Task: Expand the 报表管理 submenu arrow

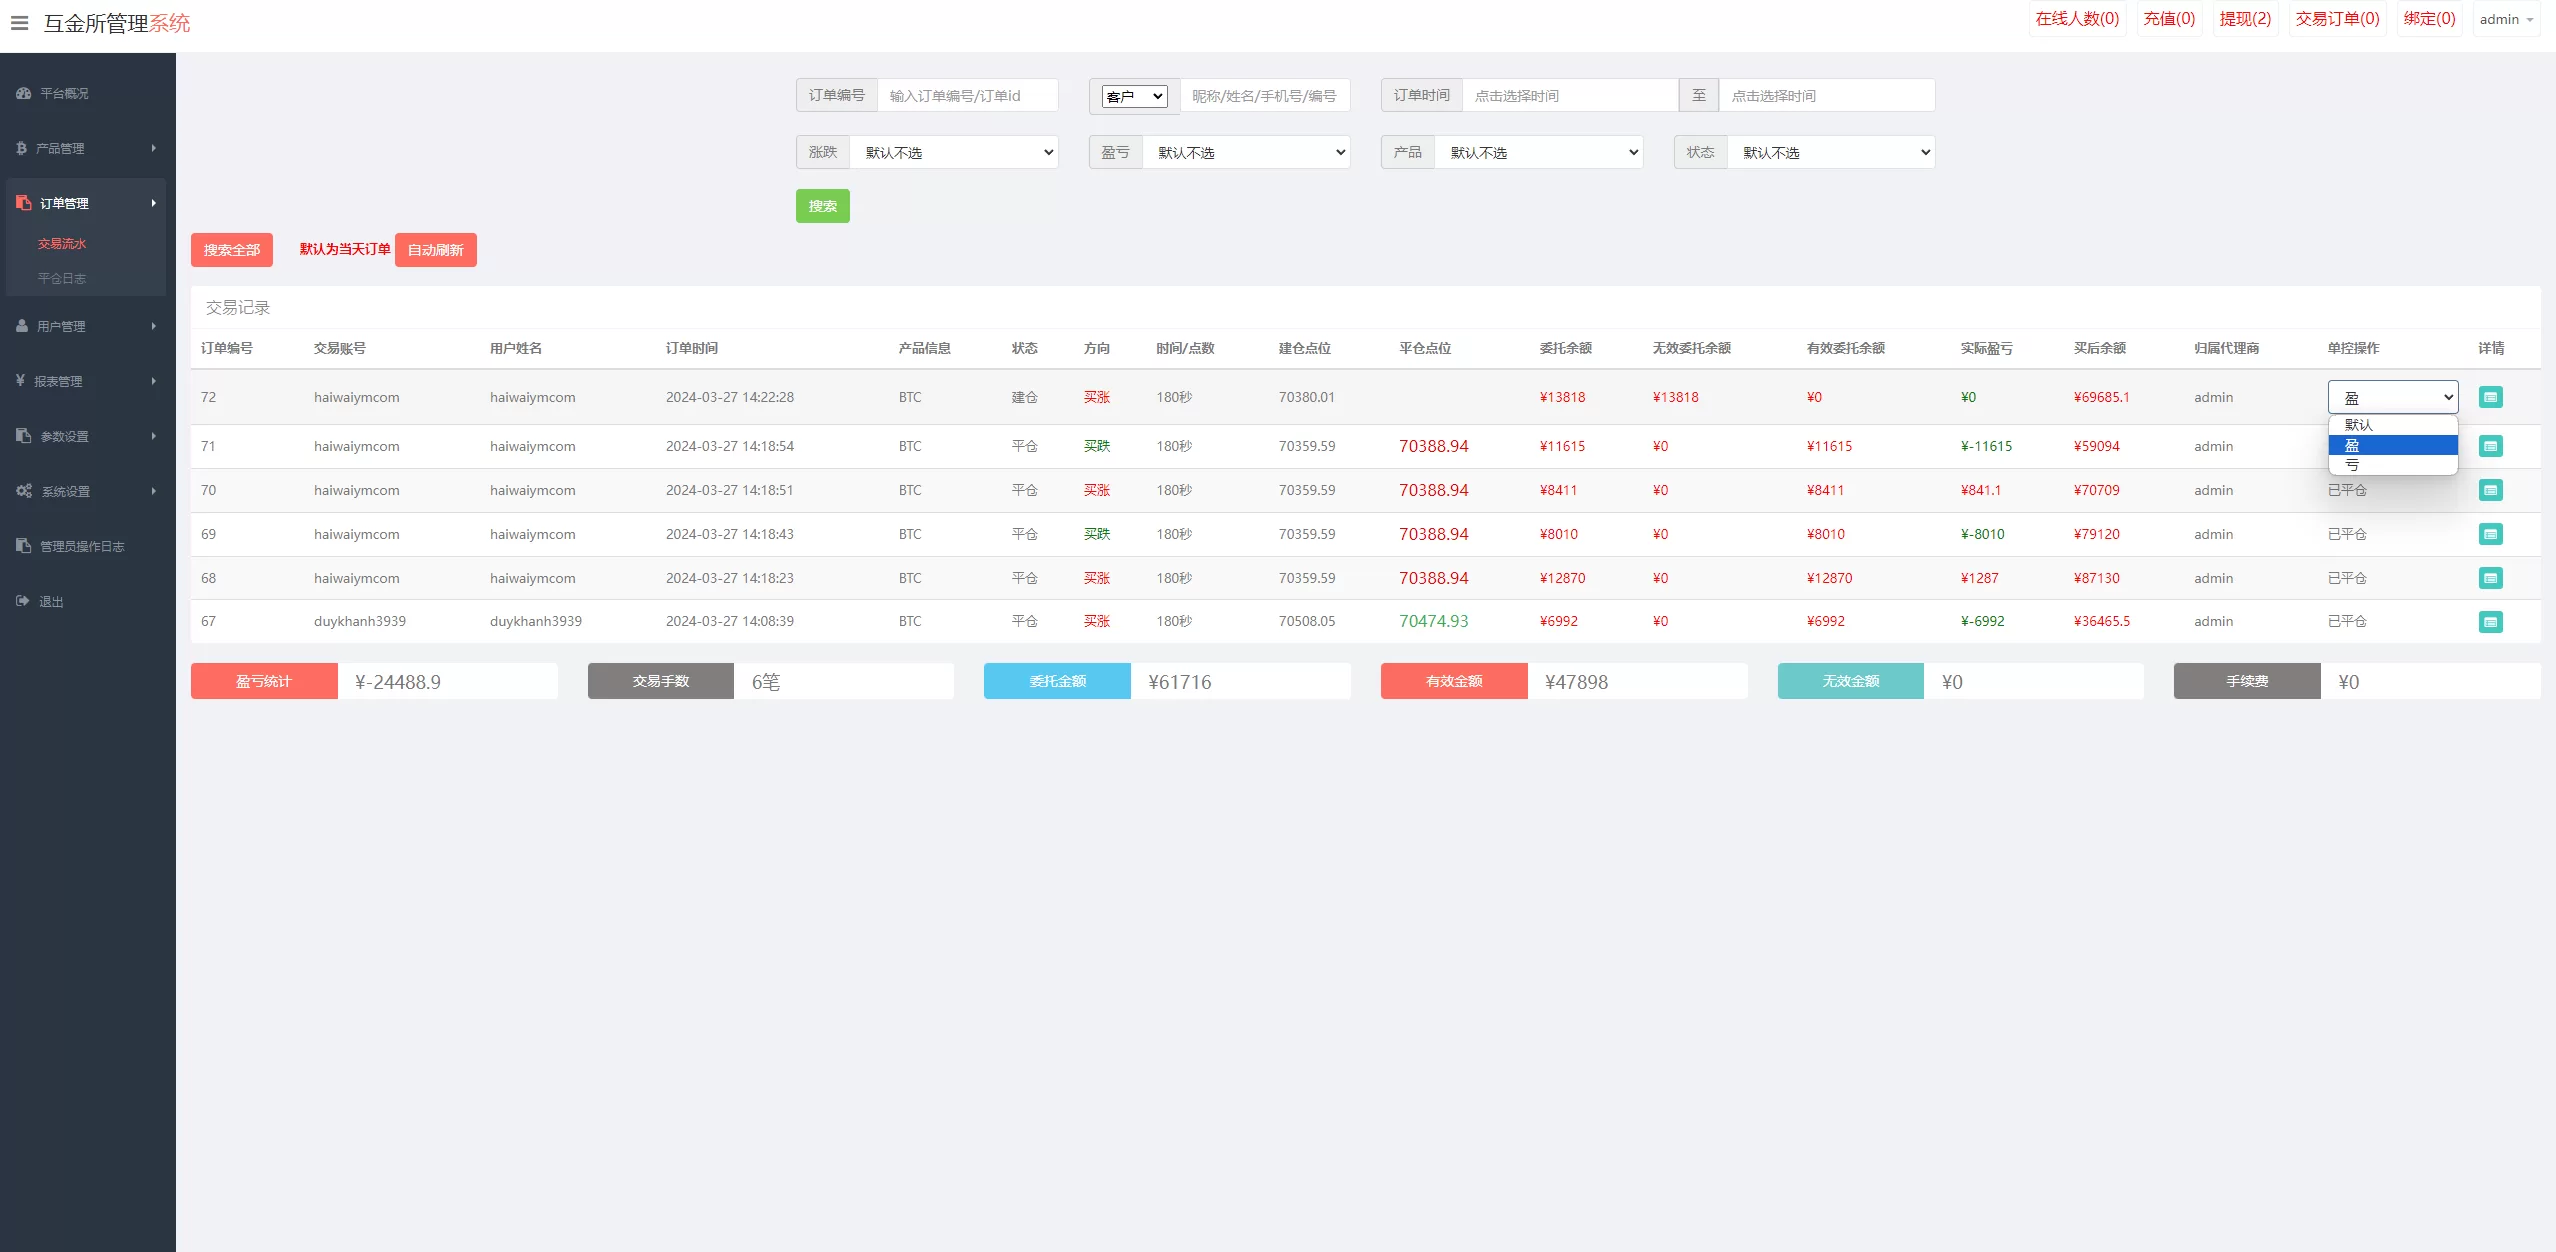Action: (x=154, y=381)
